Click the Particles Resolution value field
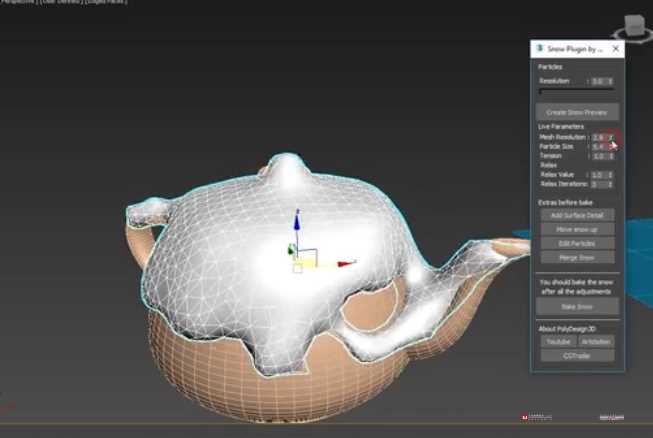 point(598,82)
